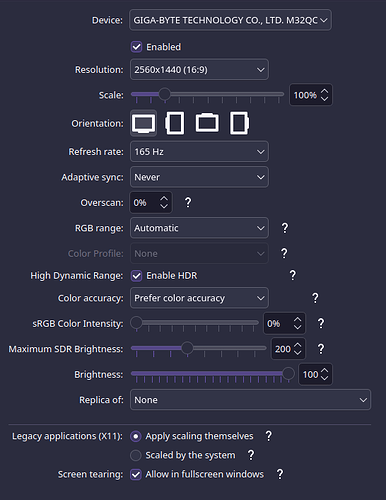Click the help icon beside Enable HDR

[x=292, y=275]
